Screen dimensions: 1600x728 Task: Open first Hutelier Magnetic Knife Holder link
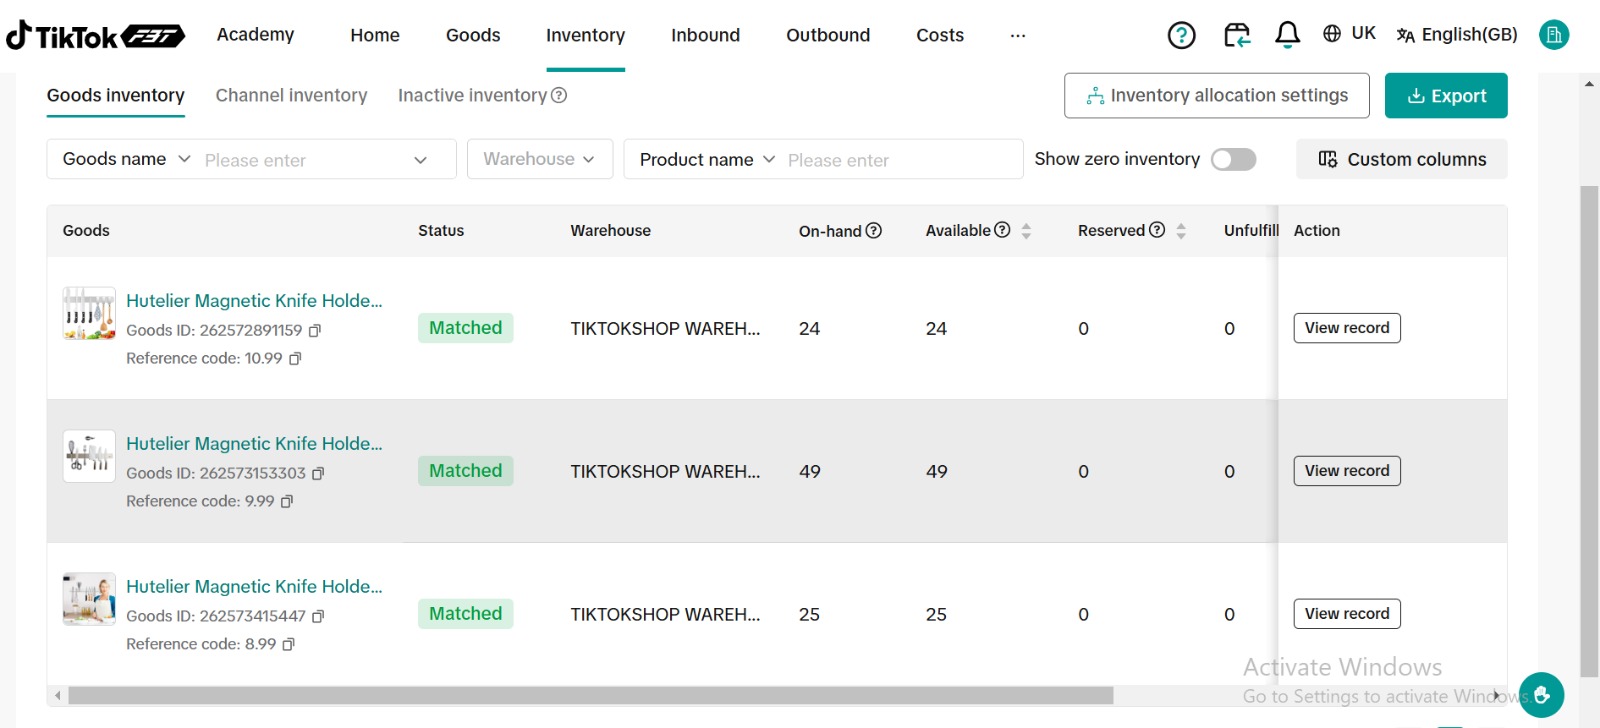pos(254,300)
